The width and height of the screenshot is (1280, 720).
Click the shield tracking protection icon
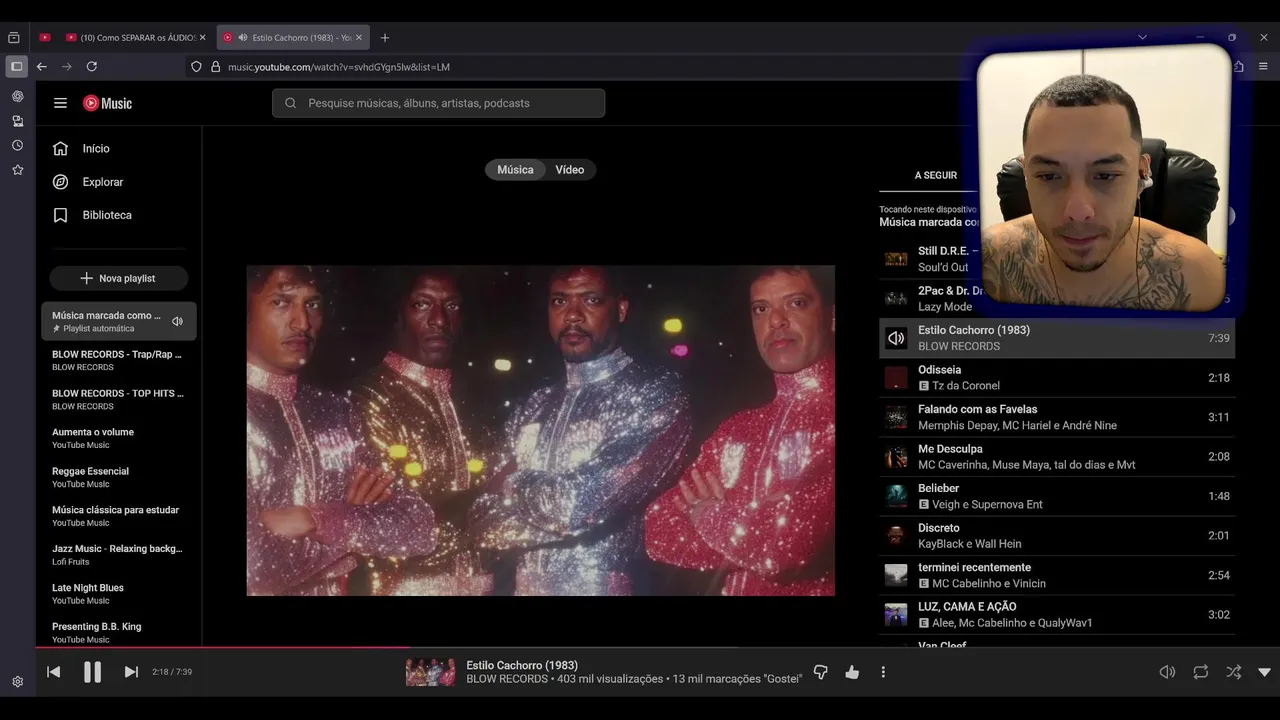click(196, 67)
